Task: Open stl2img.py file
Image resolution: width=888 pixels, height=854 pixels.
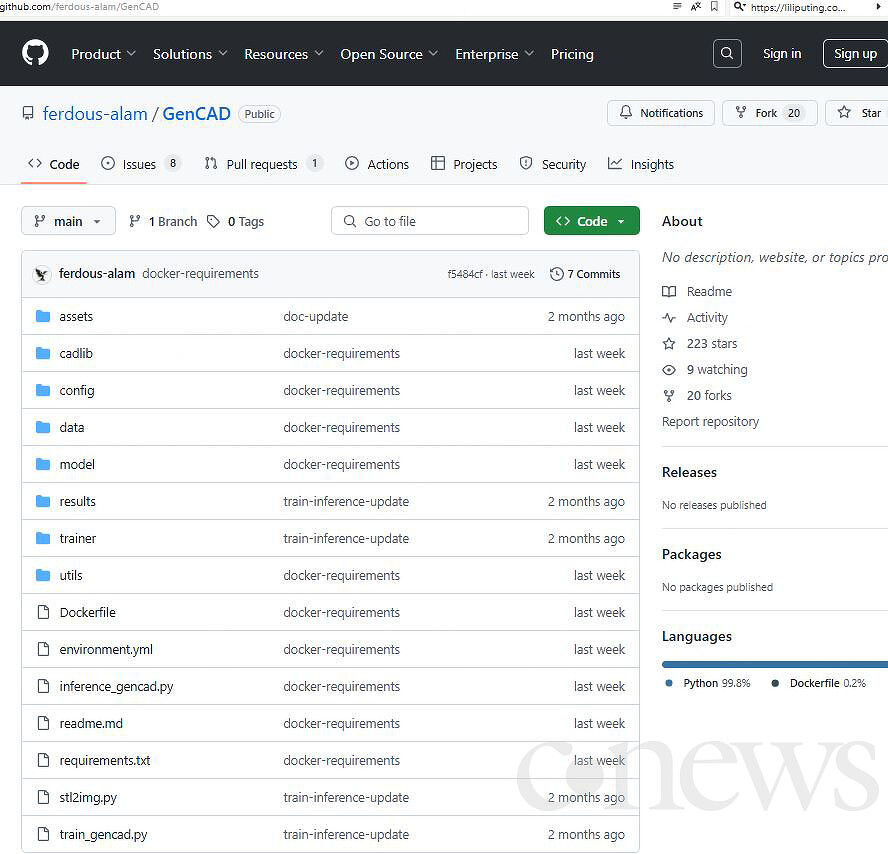Action: pos(88,797)
